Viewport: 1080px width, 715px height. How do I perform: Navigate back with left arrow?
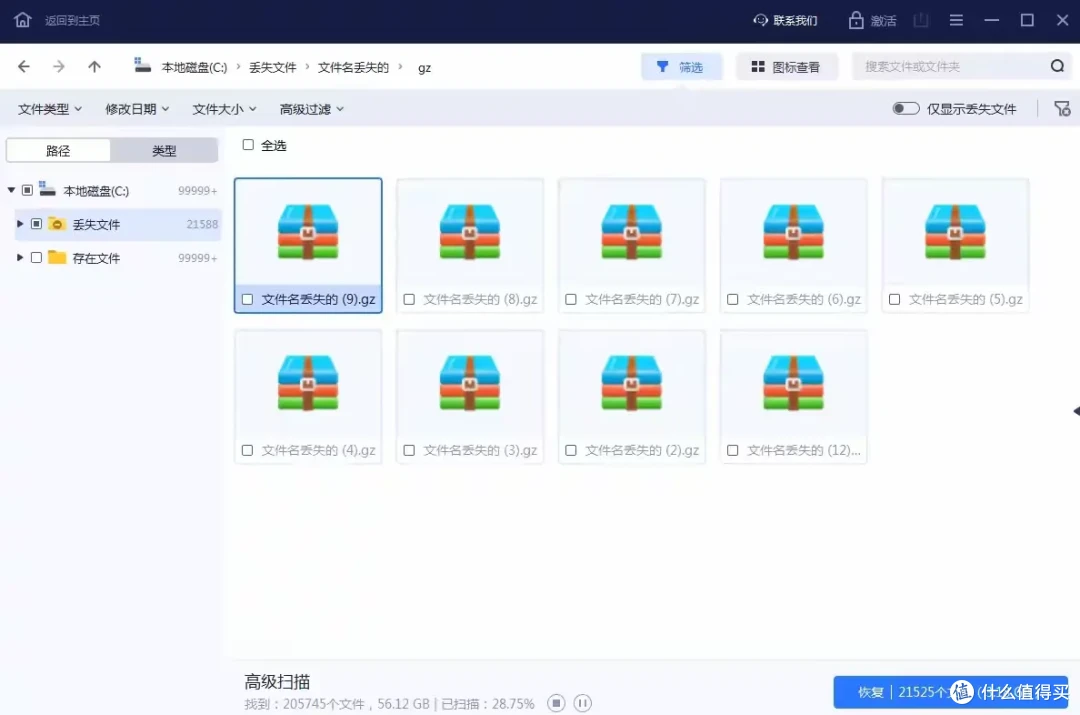pos(24,67)
